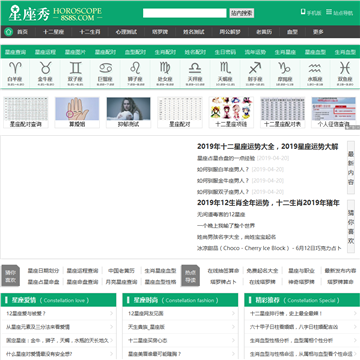360x360 pixels.
Task: Click the 星座秀 horoscope site logo
Action: point(55,14)
